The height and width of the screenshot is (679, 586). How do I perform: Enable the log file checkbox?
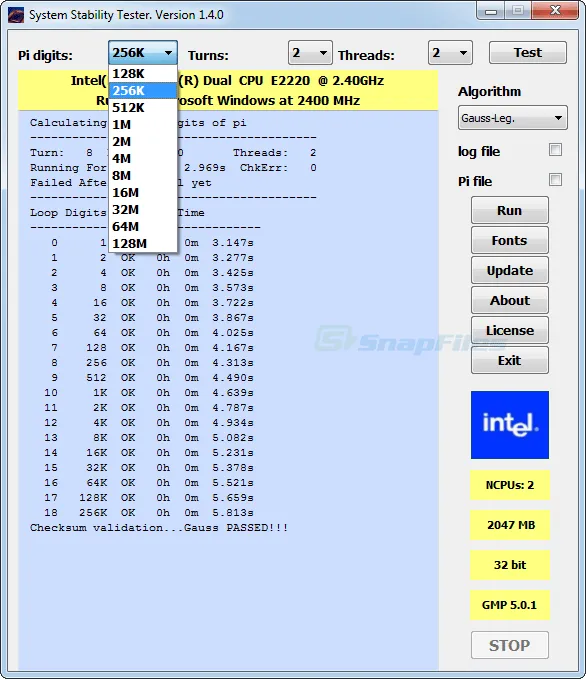[x=555, y=150]
